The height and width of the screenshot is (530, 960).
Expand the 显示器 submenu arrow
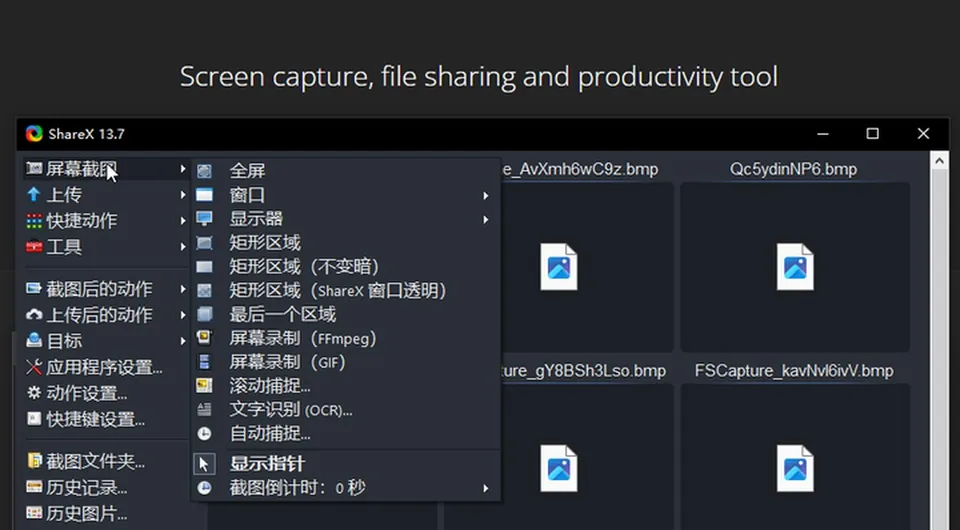pyautogui.click(x=486, y=219)
